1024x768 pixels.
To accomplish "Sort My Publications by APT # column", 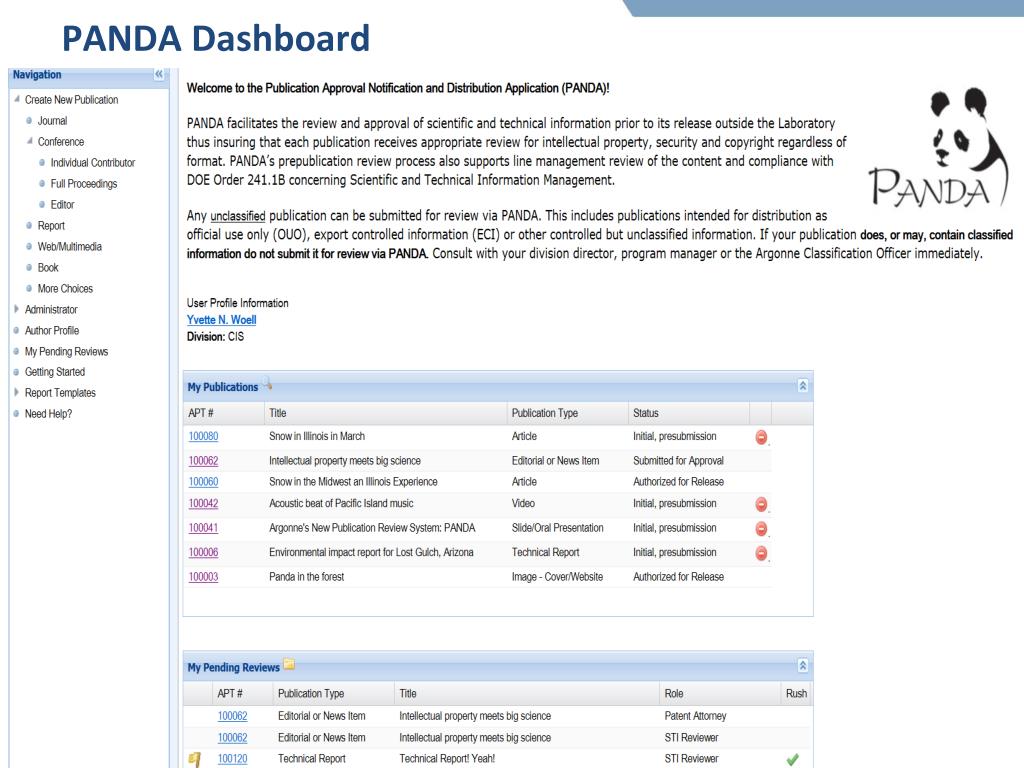I will [224, 413].
